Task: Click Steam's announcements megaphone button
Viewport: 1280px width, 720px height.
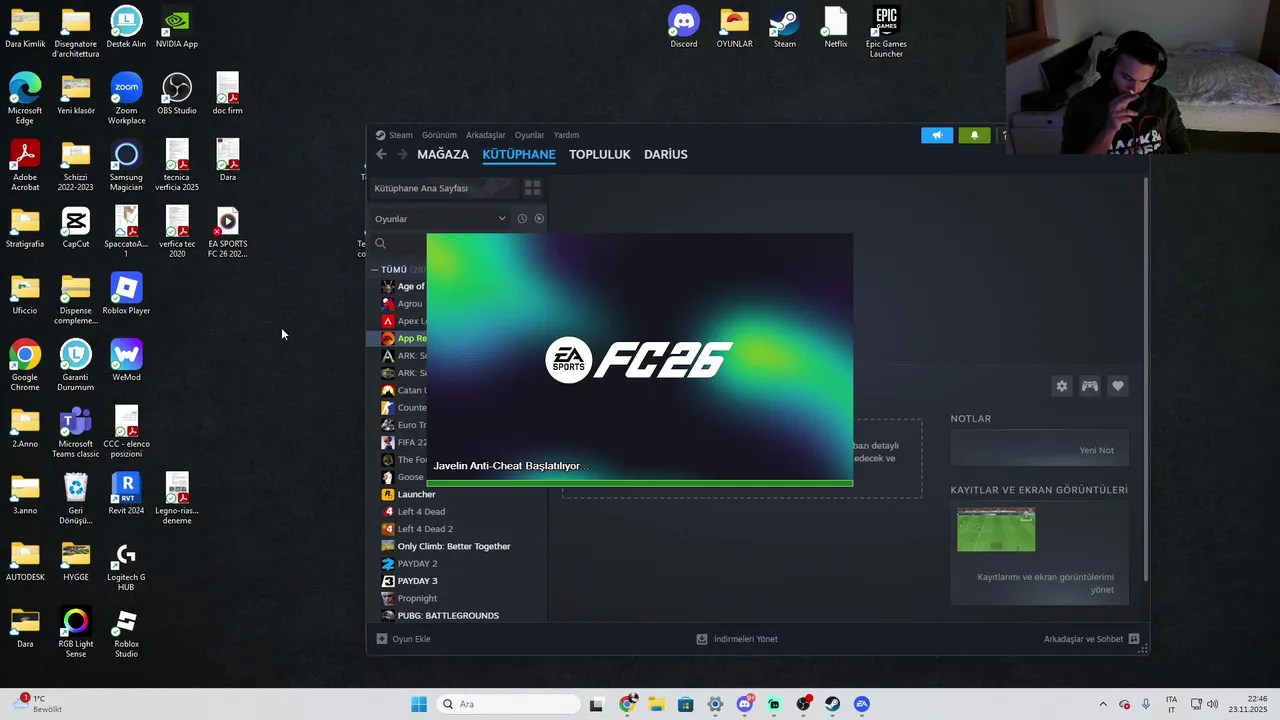Action: coord(937,135)
